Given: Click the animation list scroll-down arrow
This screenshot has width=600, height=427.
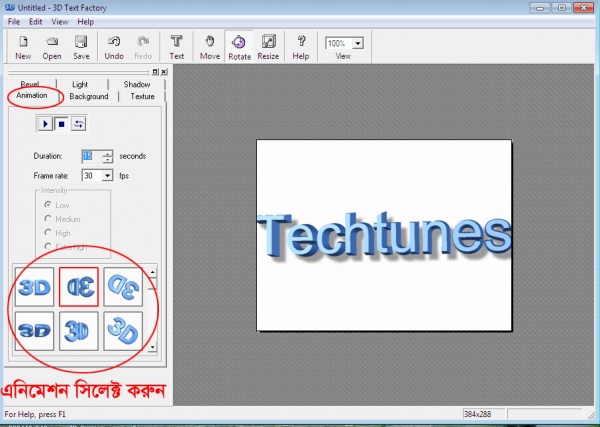Looking at the screenshot, I should [153, 347].
